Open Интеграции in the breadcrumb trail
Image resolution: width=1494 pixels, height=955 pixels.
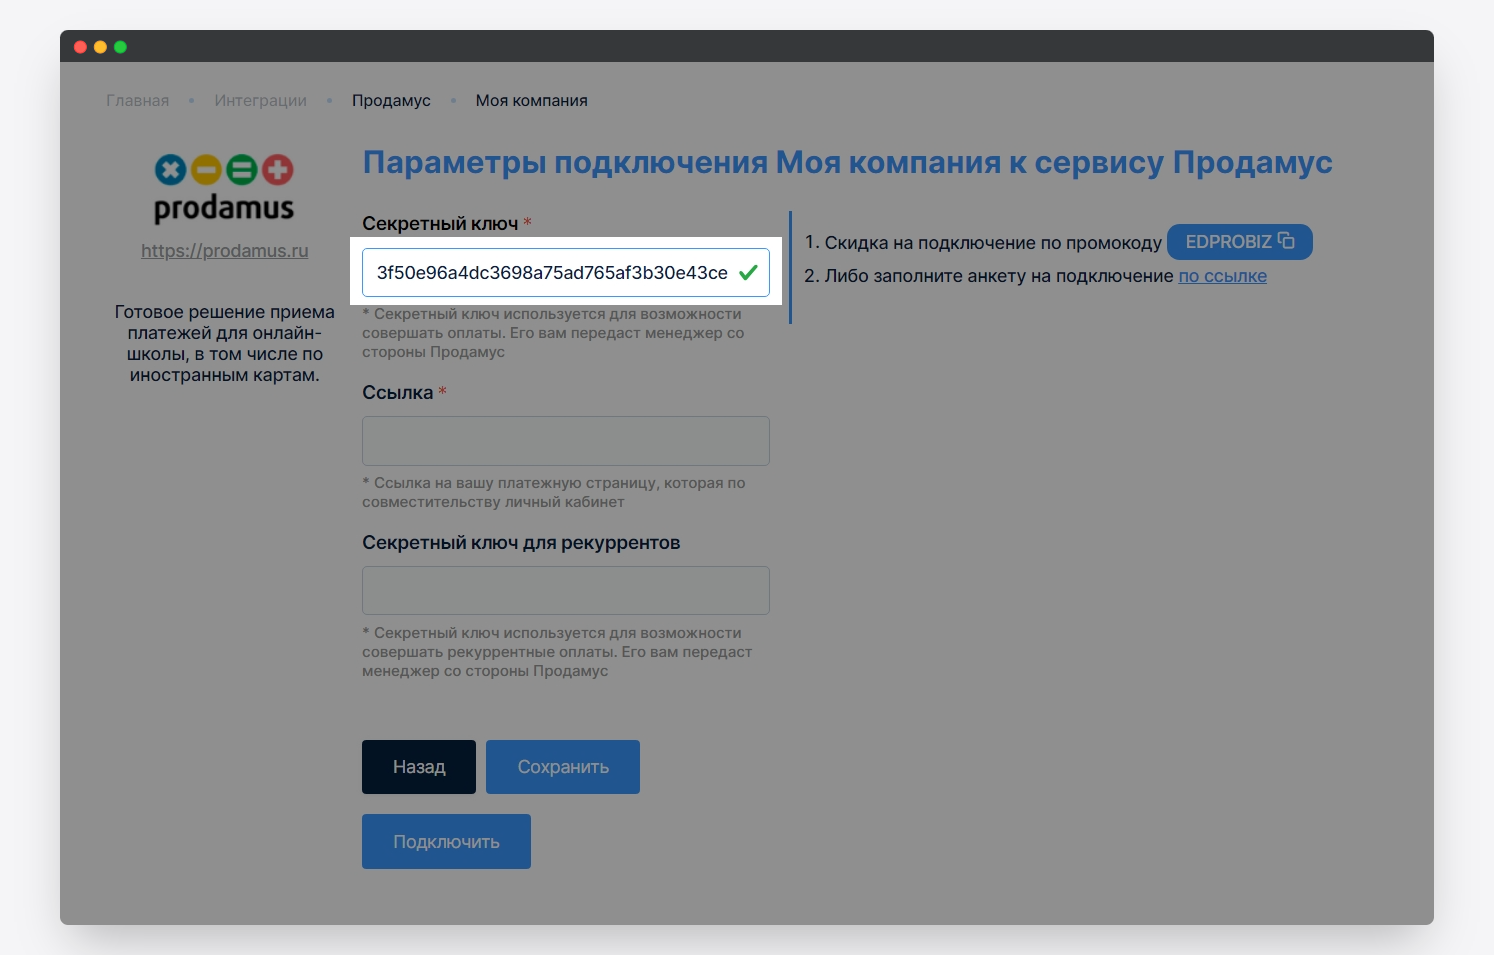260,101
